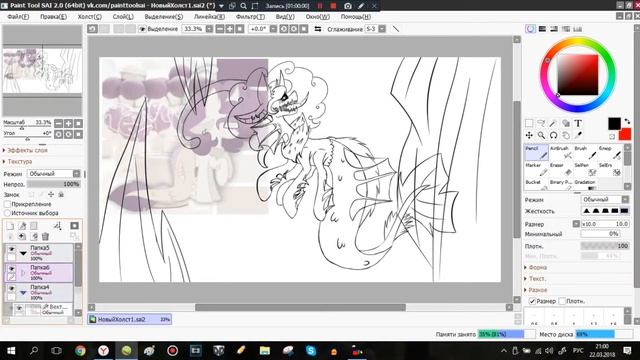
Task: Zoom out with toolbar minus button
Action: tap(220, 29)
